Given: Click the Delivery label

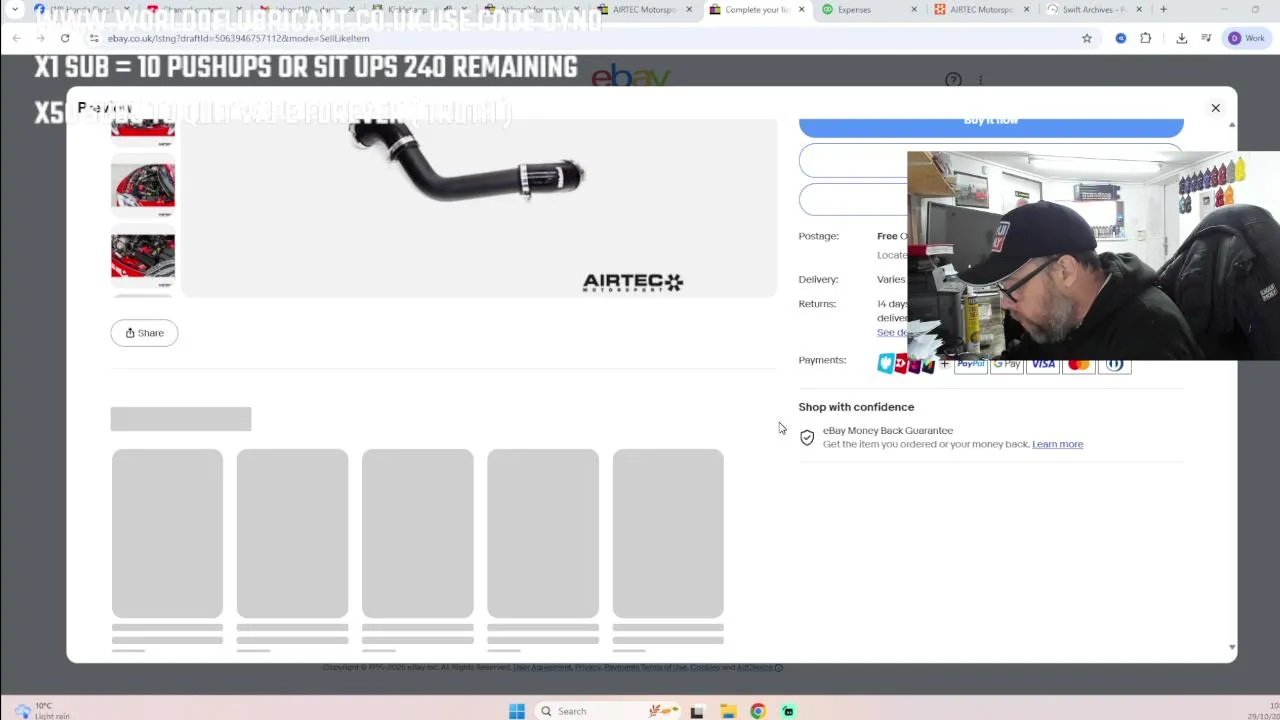Looking at the screenshot, I should click(x=818, y=280).
